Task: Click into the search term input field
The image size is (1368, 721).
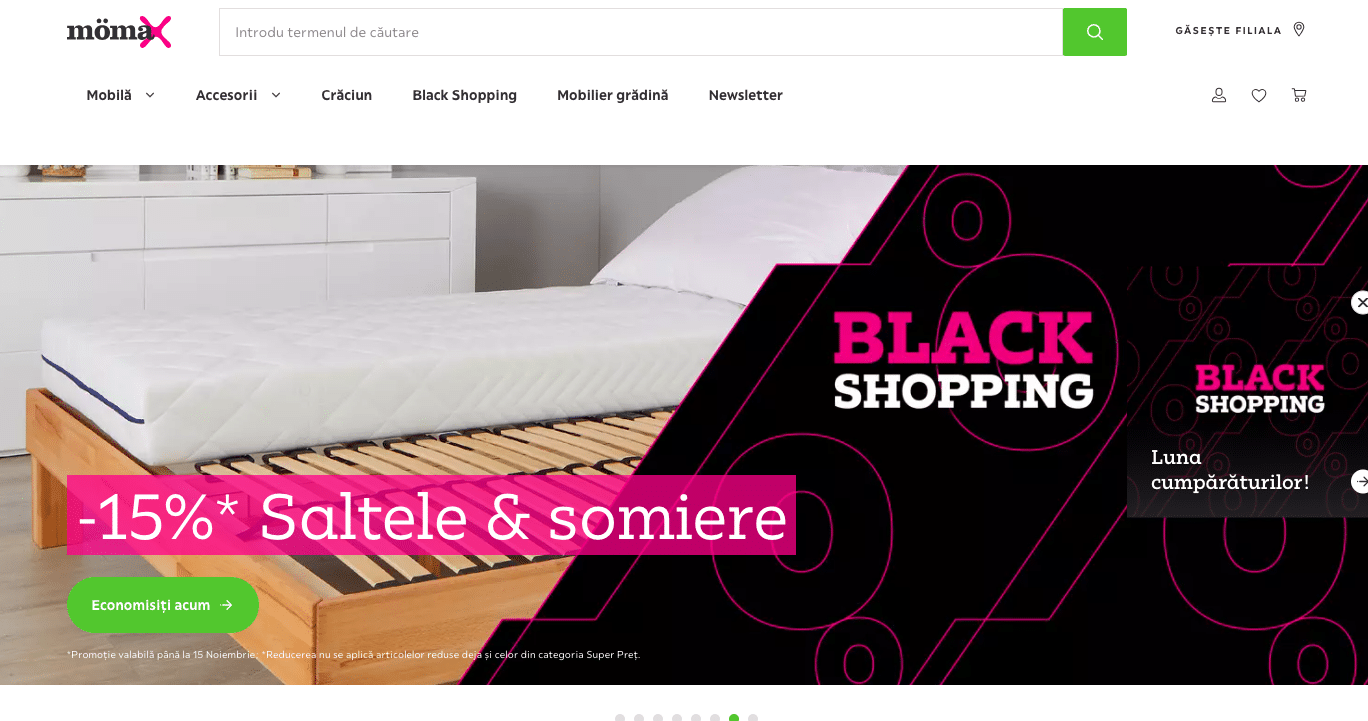Action: coord(641,32)
